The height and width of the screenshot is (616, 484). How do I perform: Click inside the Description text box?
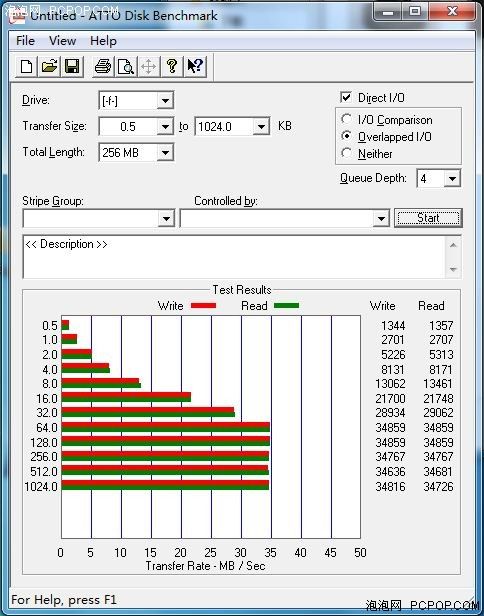coord(234,257)
